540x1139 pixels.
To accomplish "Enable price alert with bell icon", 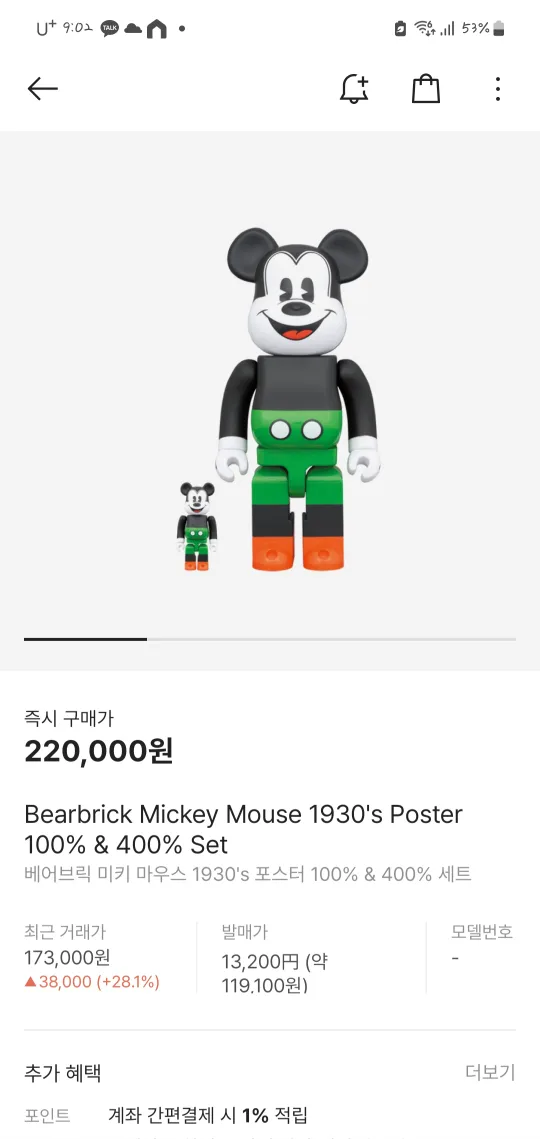I will (354, 89).
